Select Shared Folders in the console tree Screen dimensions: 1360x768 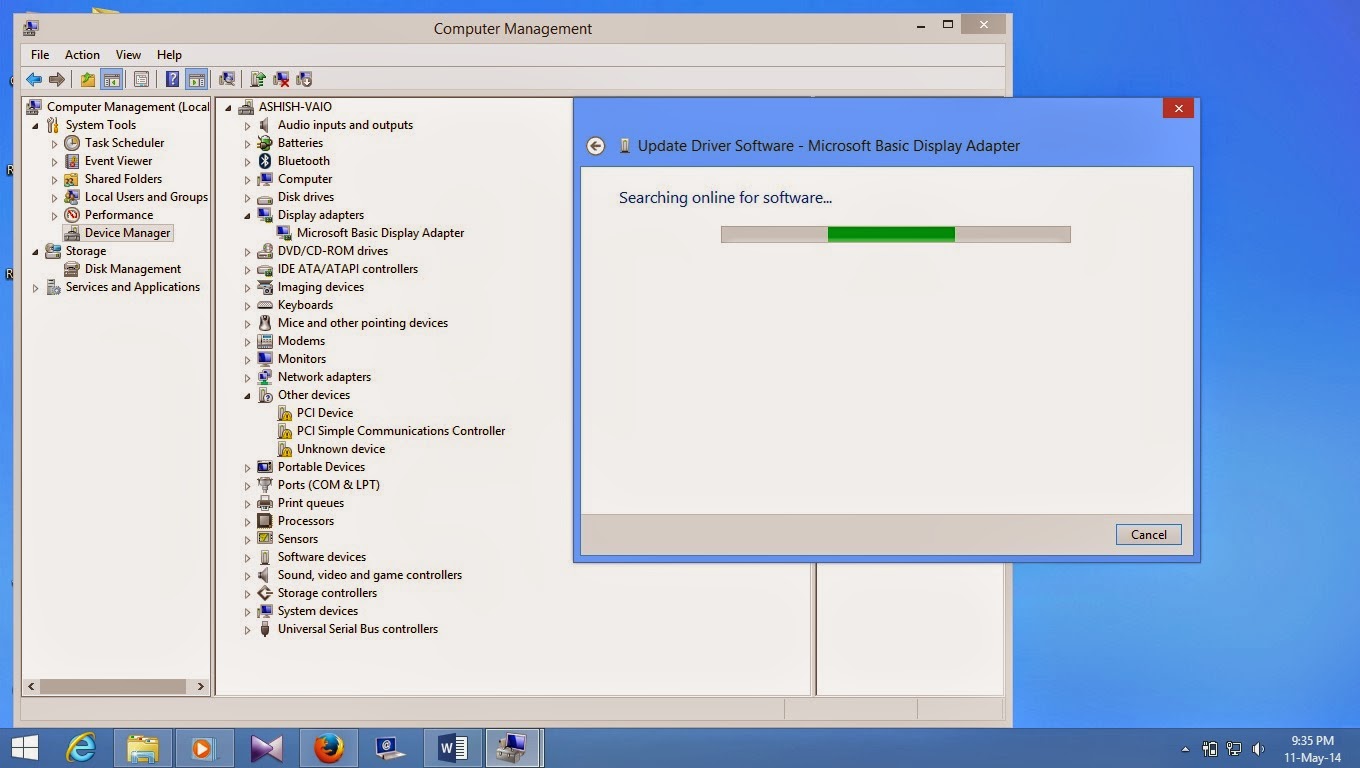click(x=123, y=179)
